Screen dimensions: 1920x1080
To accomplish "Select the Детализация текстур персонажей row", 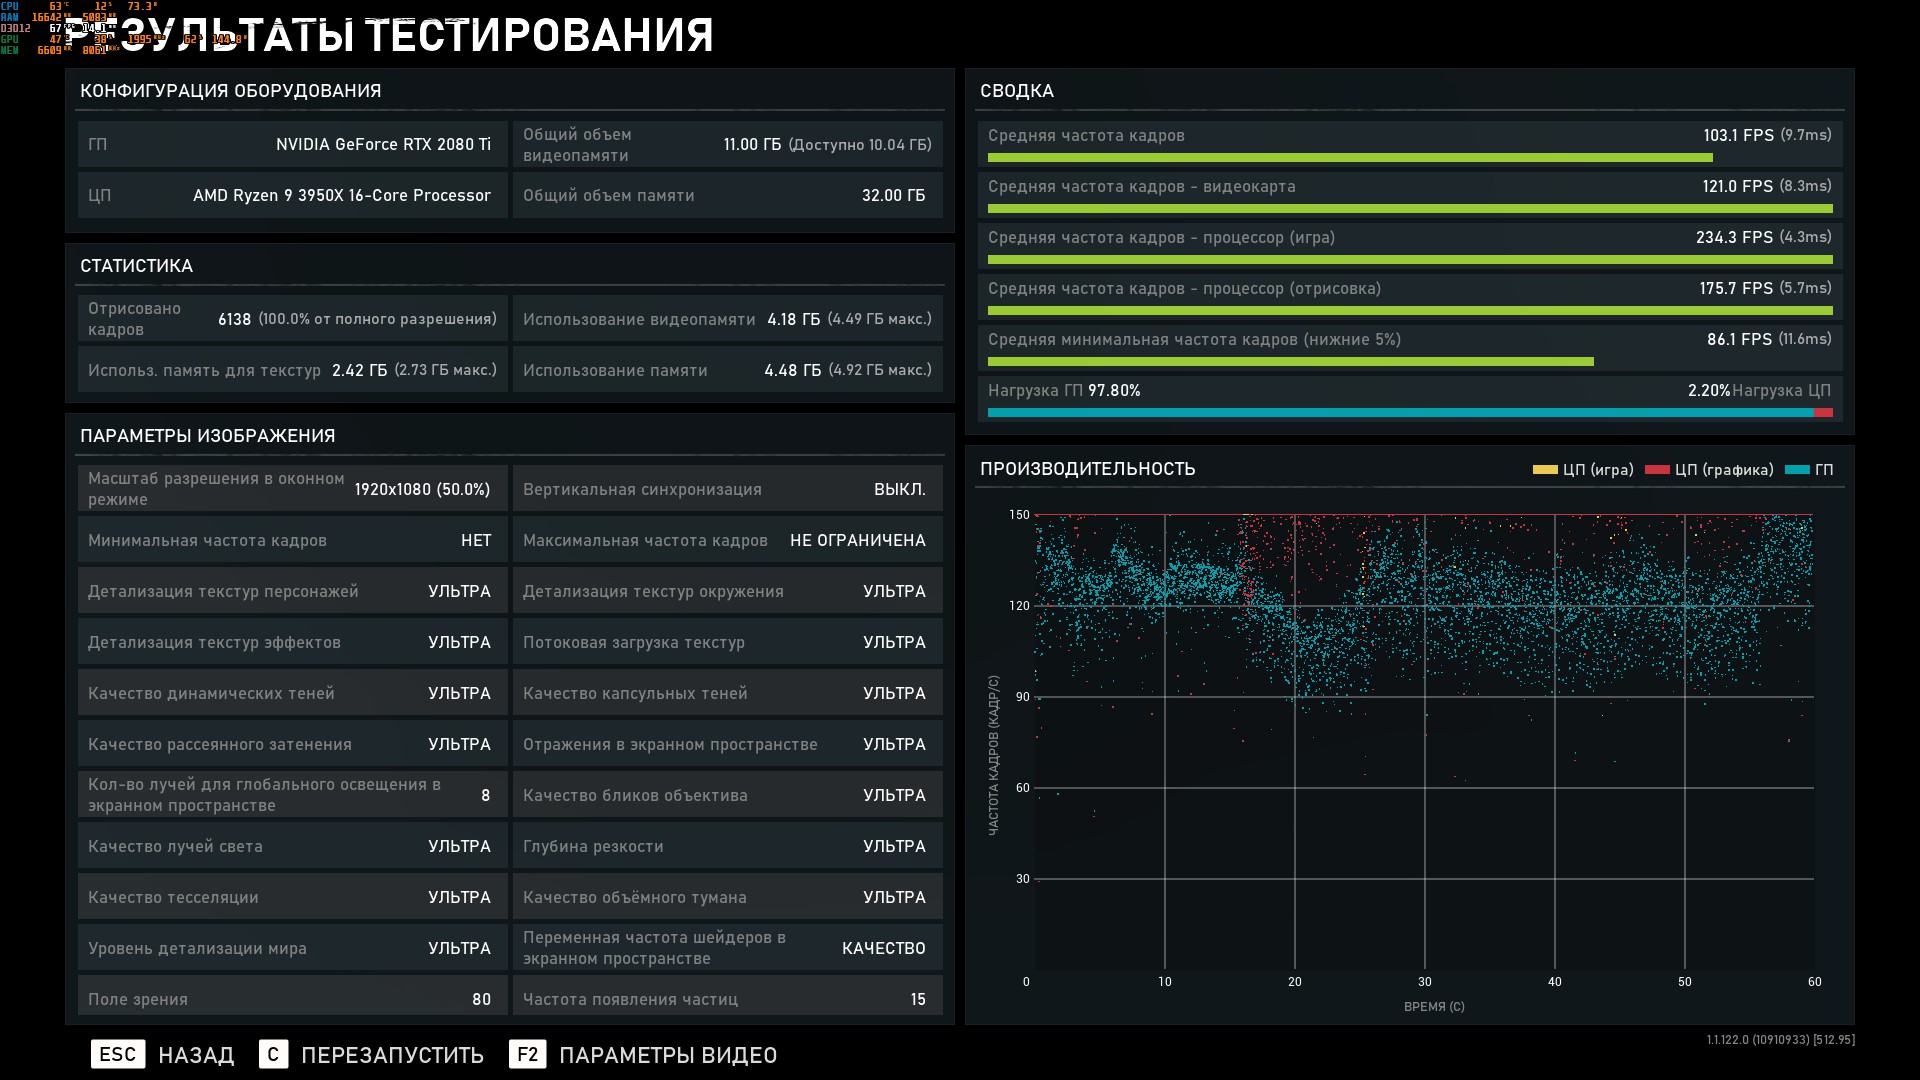I will coord(292,591).
